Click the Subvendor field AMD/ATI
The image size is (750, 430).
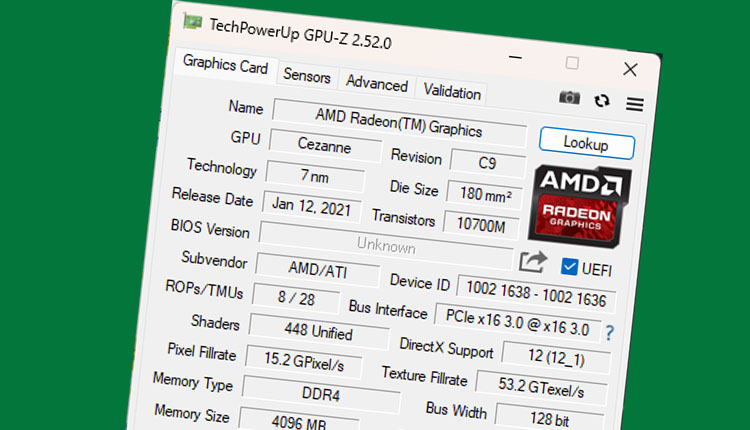click(318, 270)
